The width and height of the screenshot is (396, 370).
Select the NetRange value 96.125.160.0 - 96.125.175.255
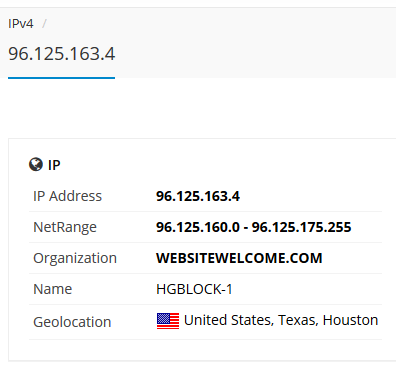pos(254,227)
